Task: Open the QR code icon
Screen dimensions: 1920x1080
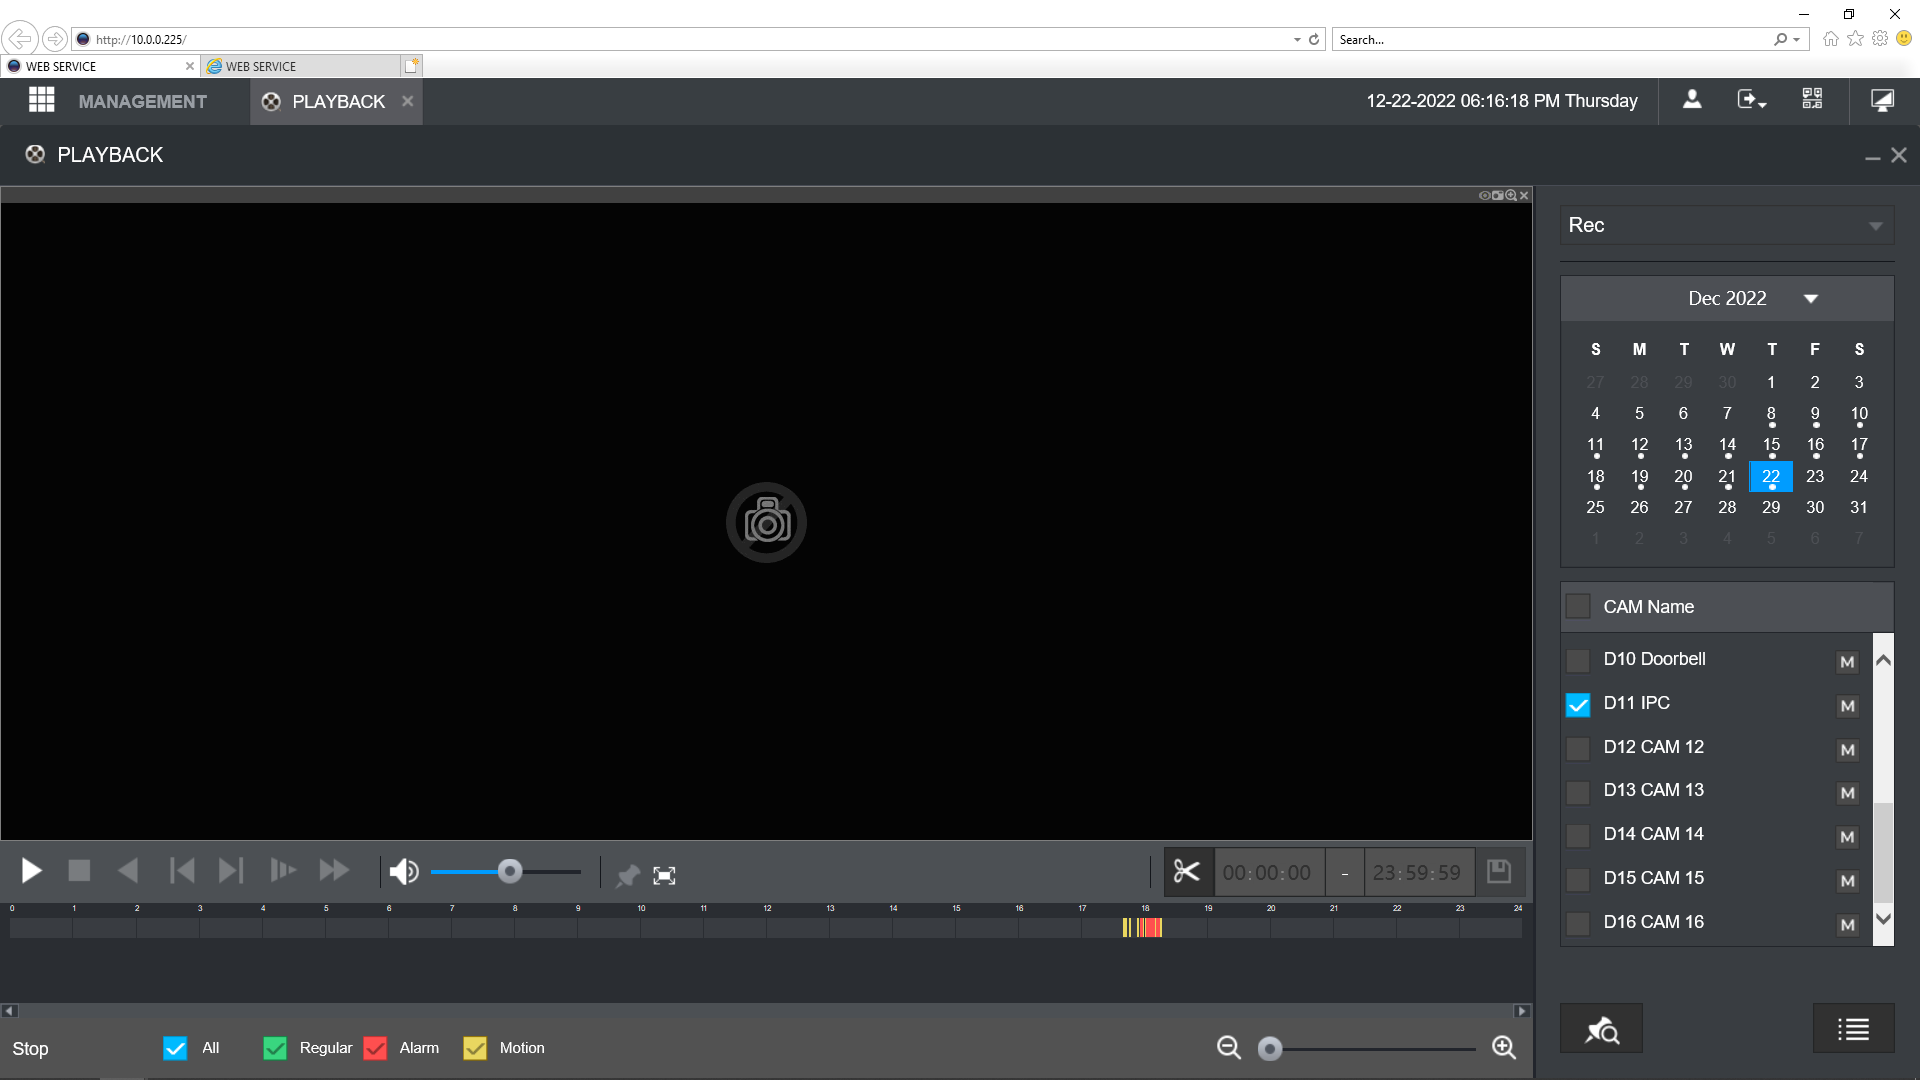Action: 1812,100
